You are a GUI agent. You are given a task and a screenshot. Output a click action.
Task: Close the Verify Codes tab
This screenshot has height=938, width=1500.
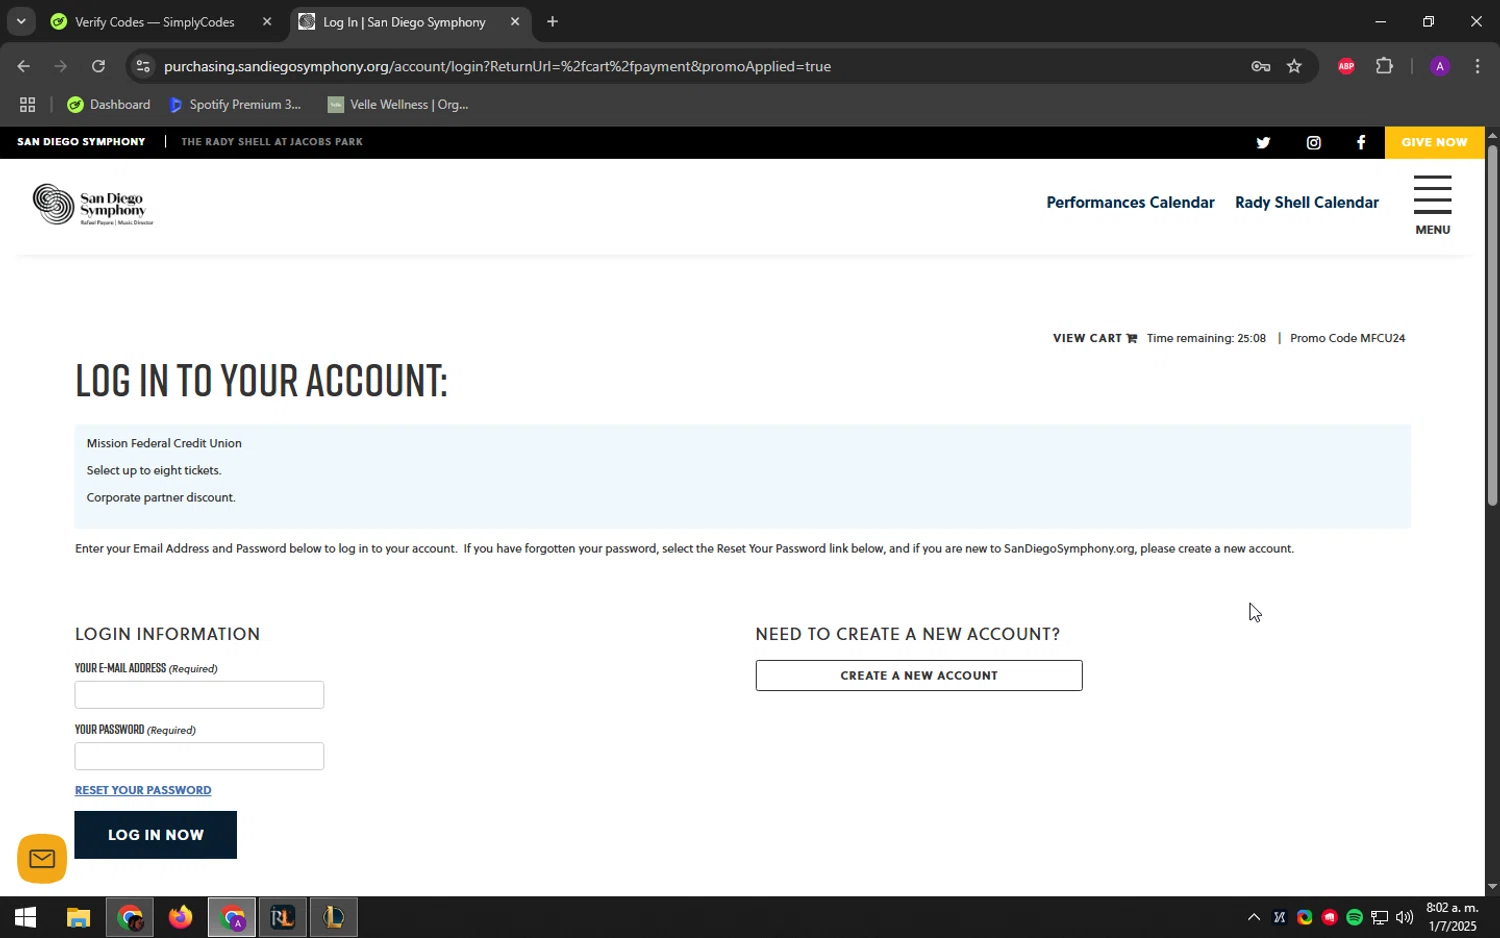click(x=266, y=22)
